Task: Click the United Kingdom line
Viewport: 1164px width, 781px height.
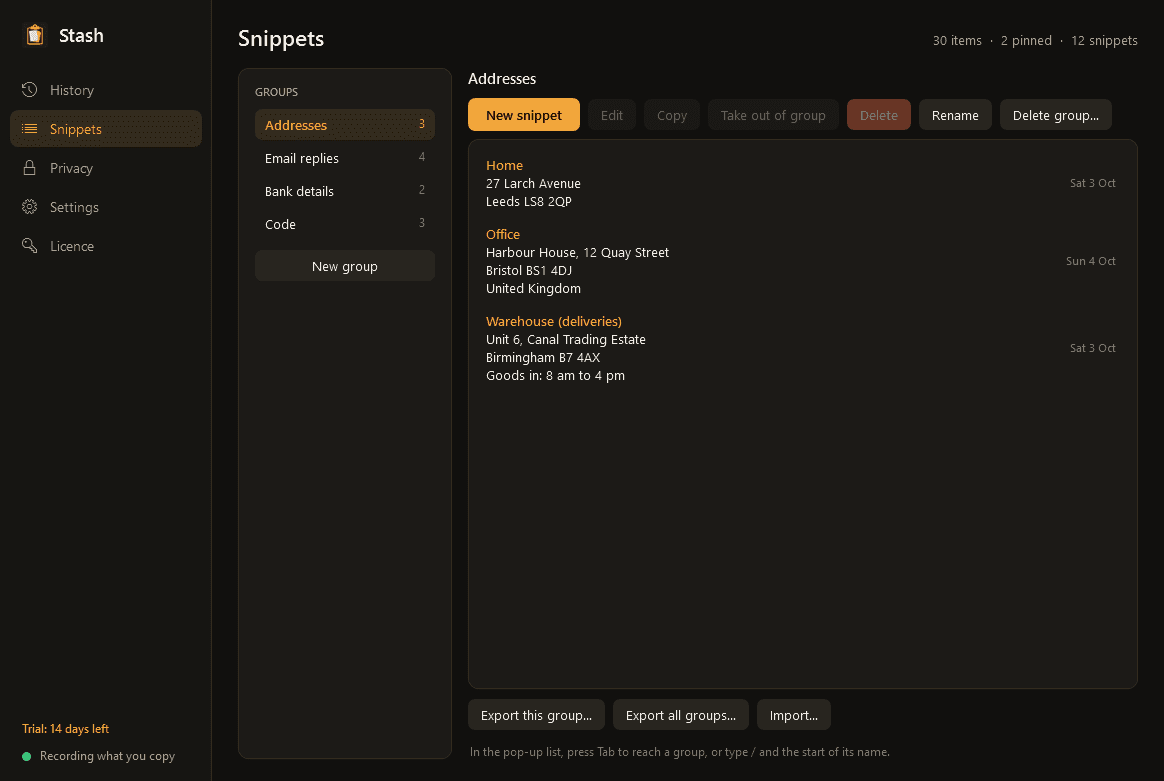Action: point(533,289)
